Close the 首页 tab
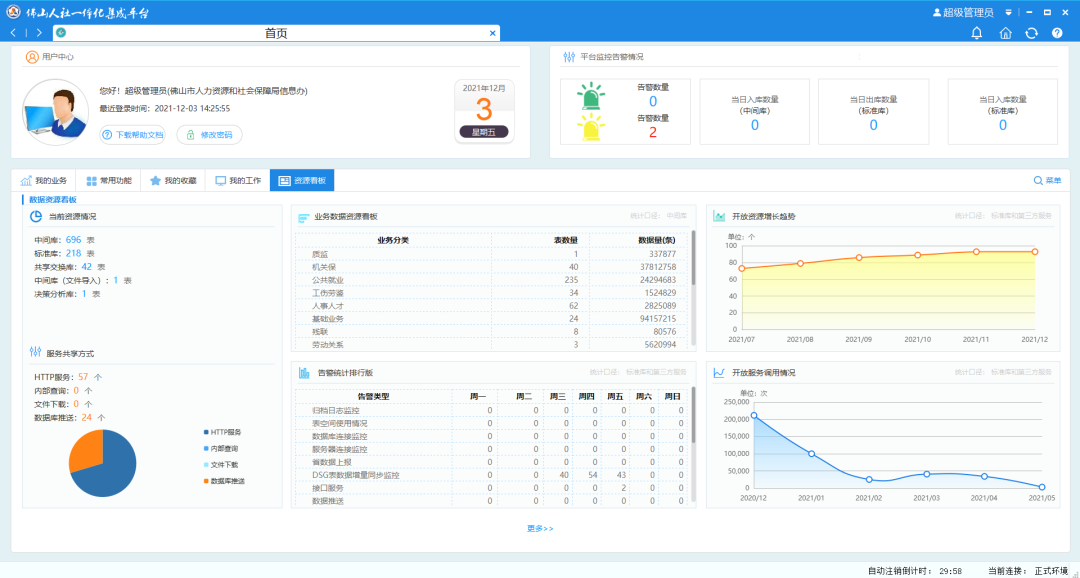The width and height of the screenshot is (1080, 578). pos(492,33)
